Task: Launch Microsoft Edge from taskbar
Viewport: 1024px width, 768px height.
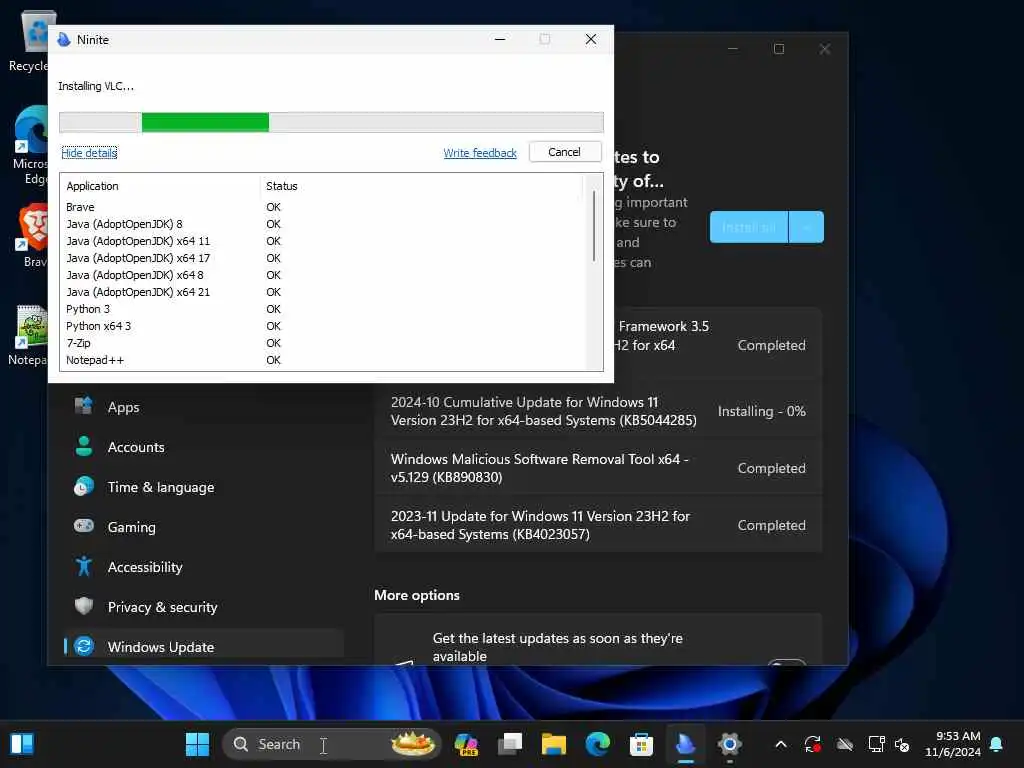Action: pyautogui.click(x=598, y=744)
